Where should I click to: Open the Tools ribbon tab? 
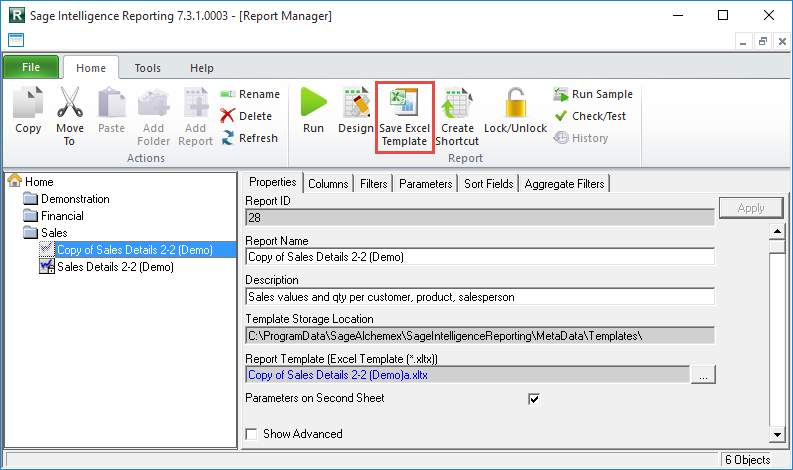147,68
